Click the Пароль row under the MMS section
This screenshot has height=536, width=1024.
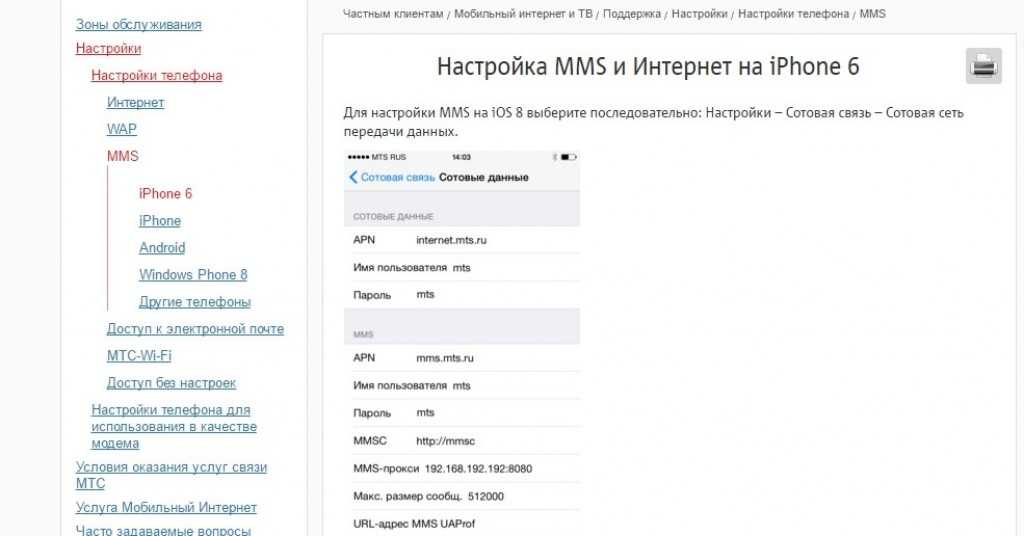(462, 413)
